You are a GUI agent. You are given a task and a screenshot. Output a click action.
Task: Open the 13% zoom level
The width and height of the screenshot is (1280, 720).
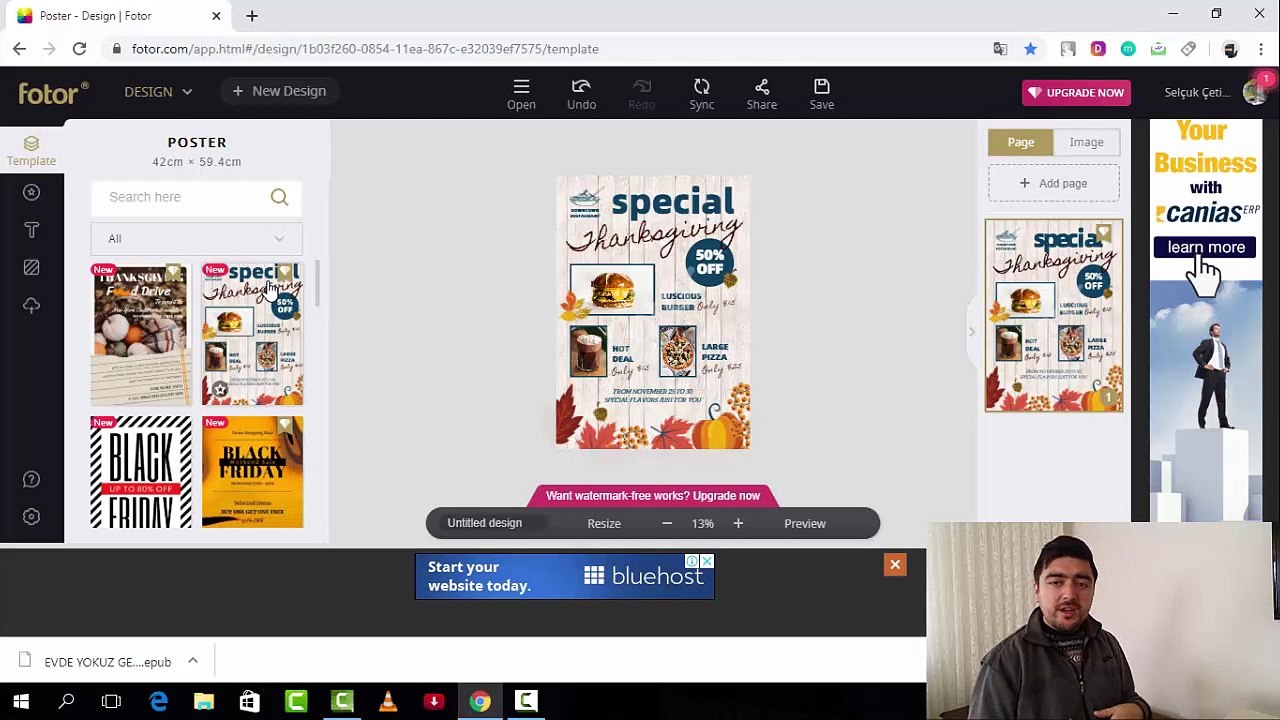coord(702,524)
